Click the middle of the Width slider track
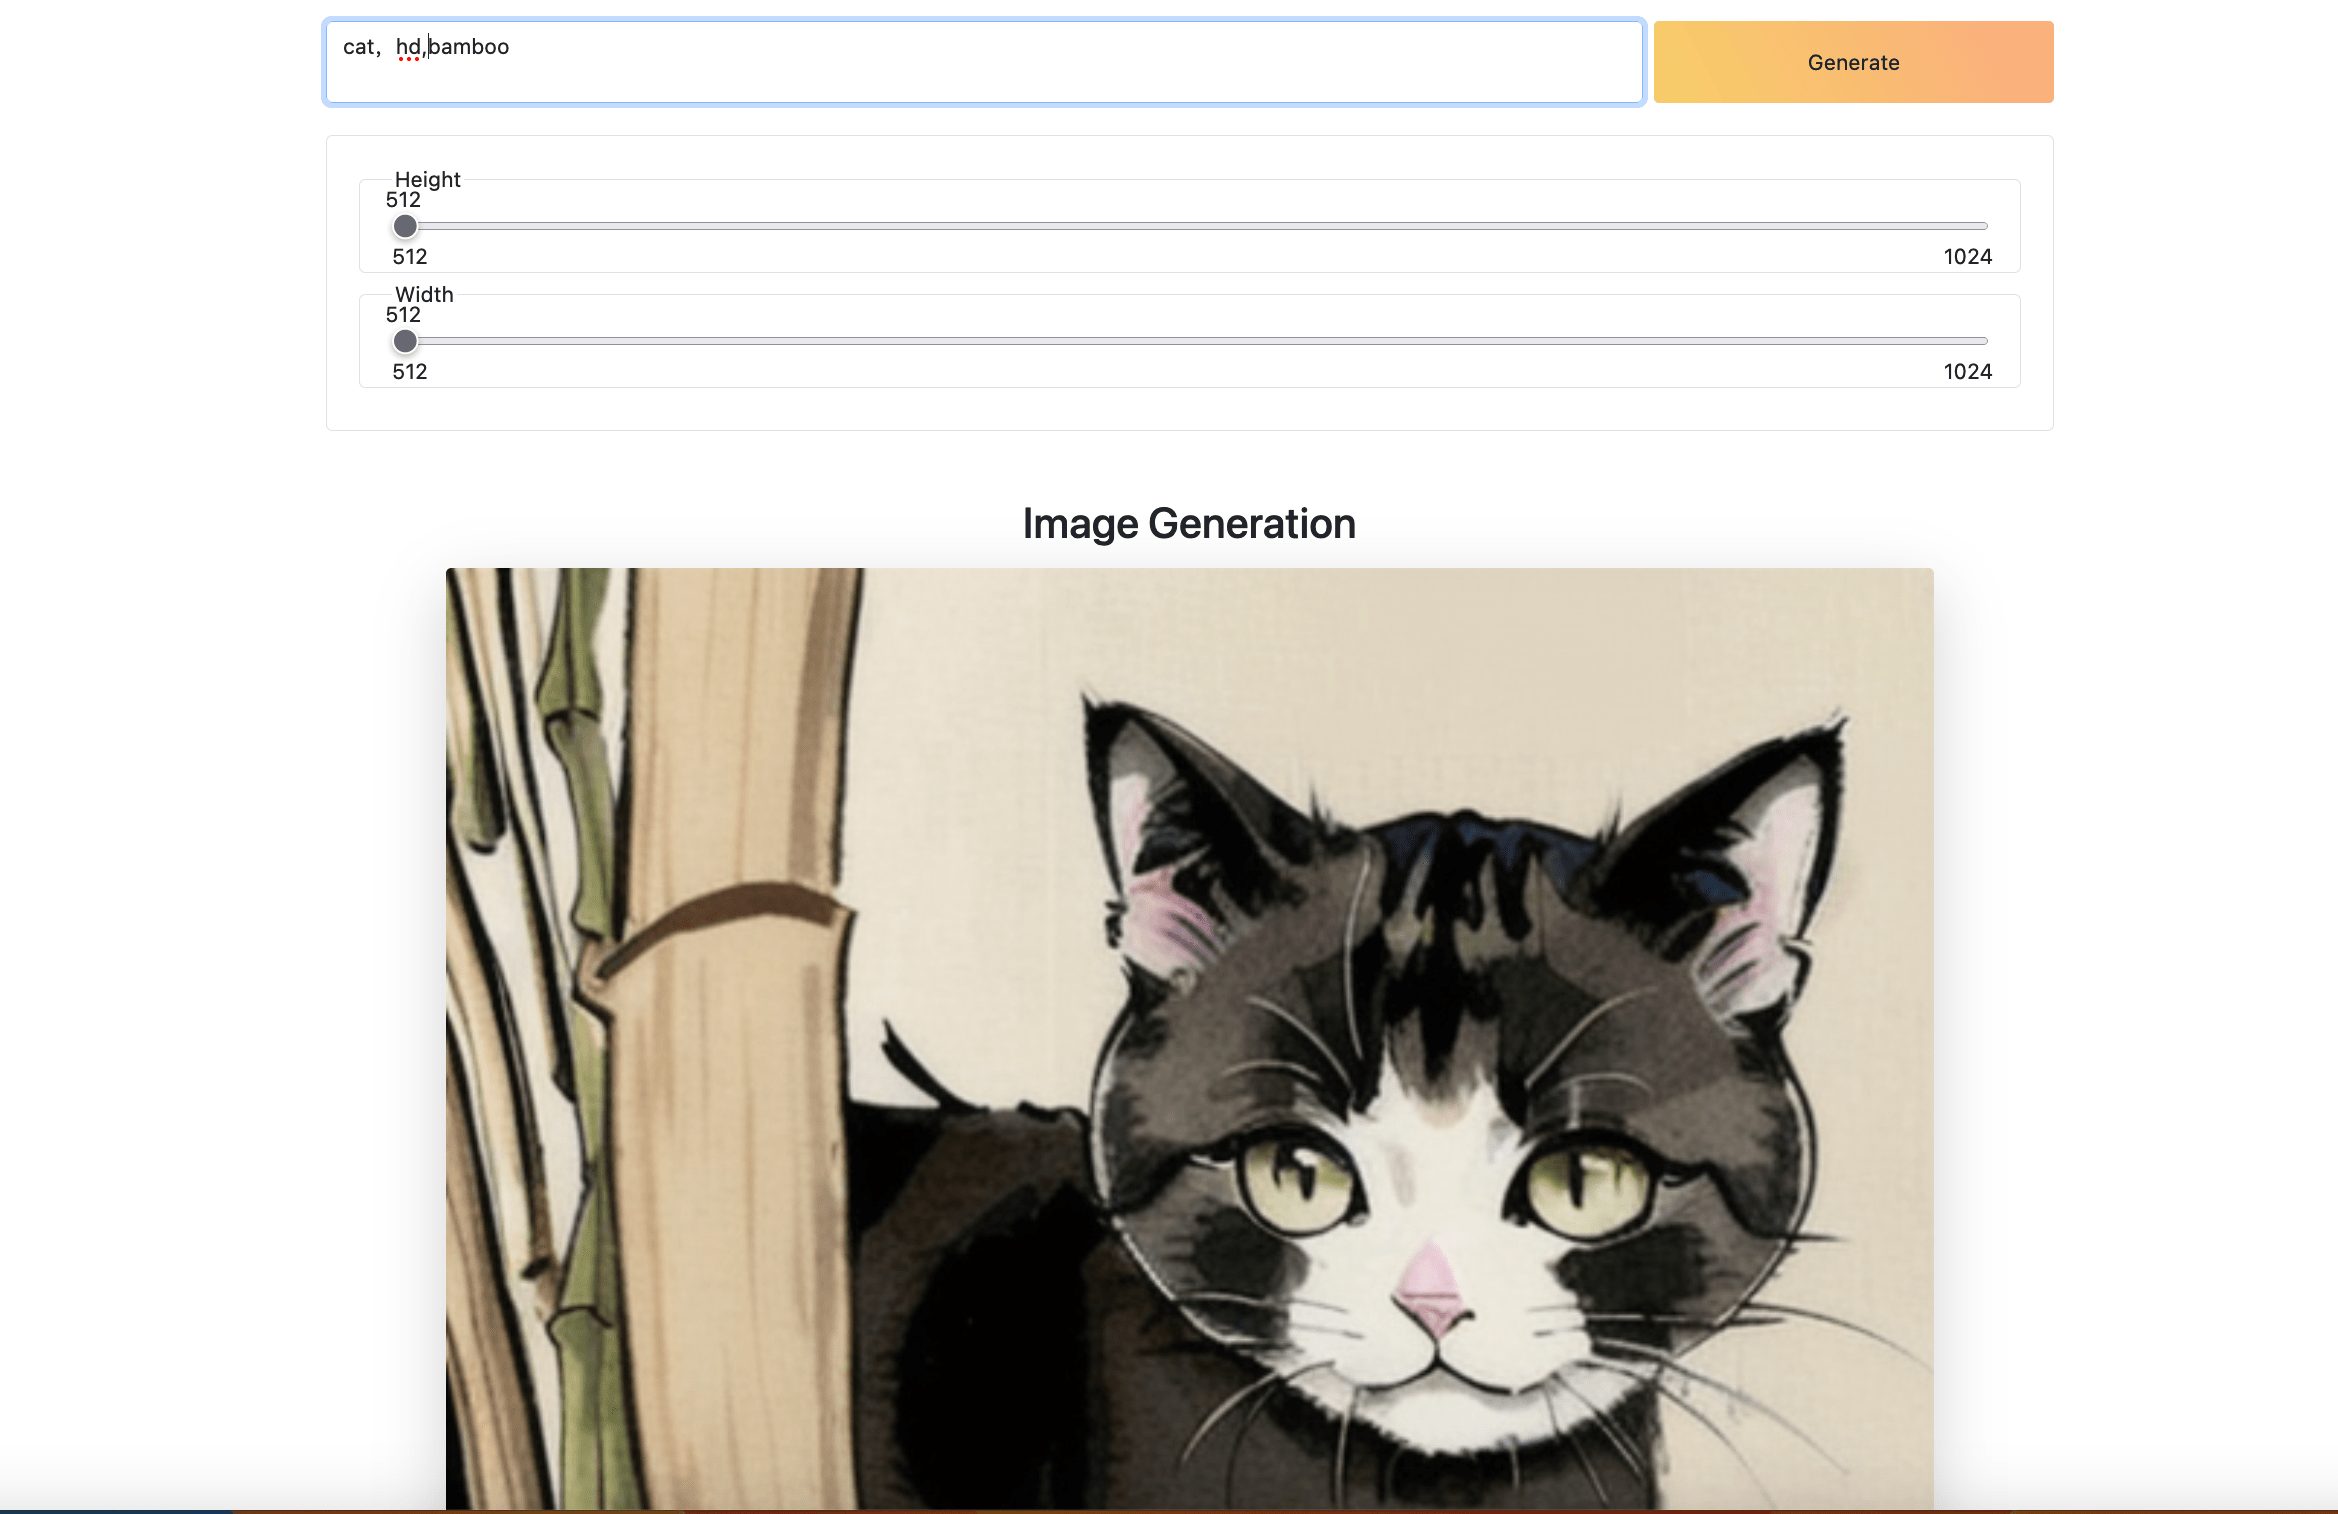This screenshot has width=2338, height=1514. (1195, 342)
